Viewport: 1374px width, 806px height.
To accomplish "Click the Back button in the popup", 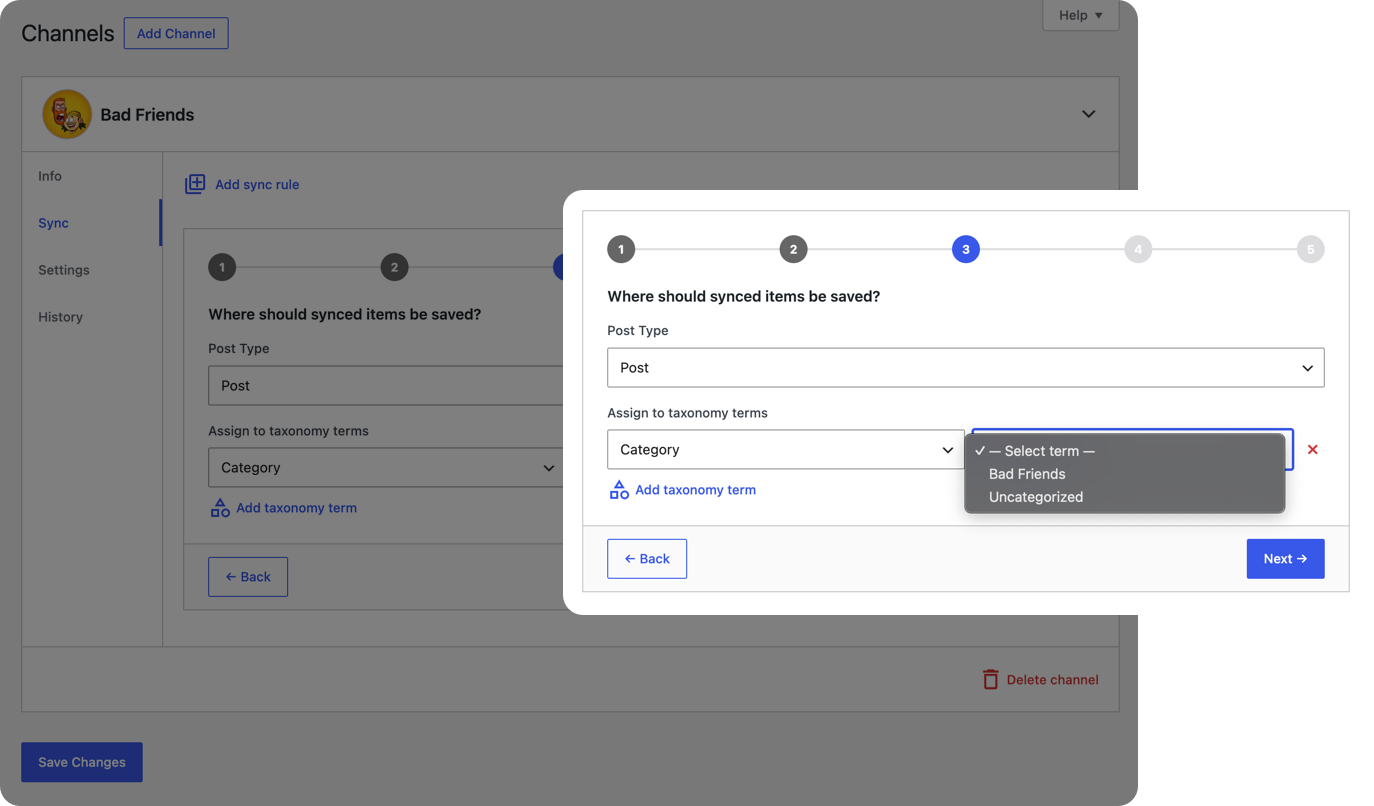I will point(647,559).
